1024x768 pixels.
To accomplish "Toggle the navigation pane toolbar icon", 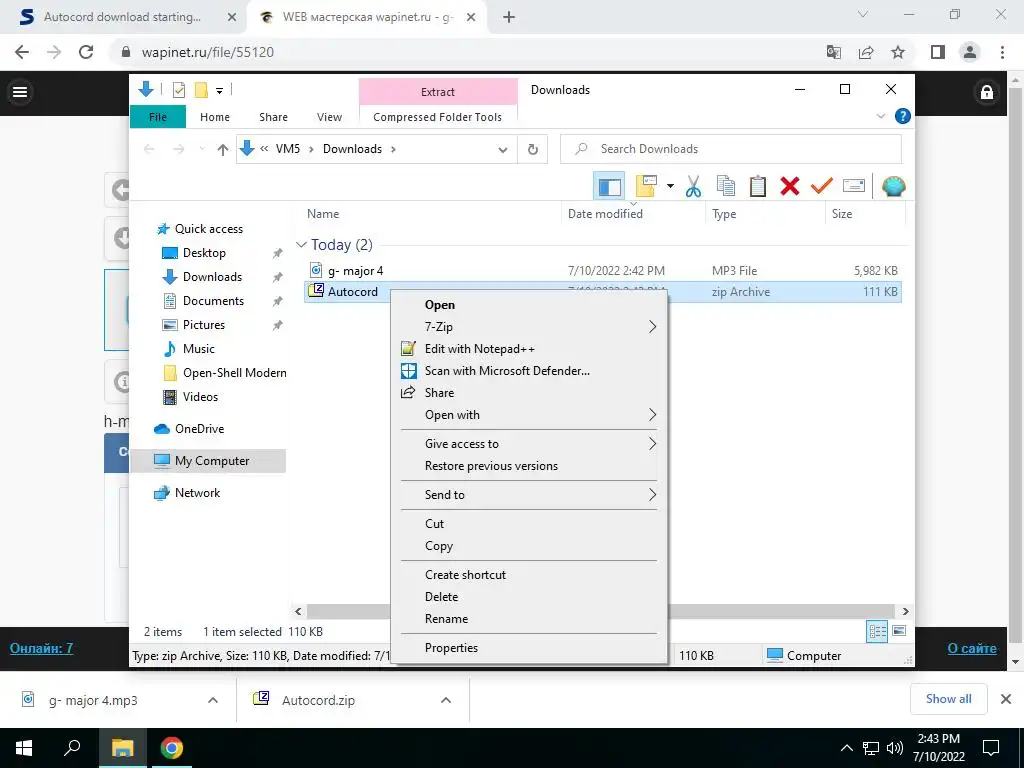I will [609, 187].
